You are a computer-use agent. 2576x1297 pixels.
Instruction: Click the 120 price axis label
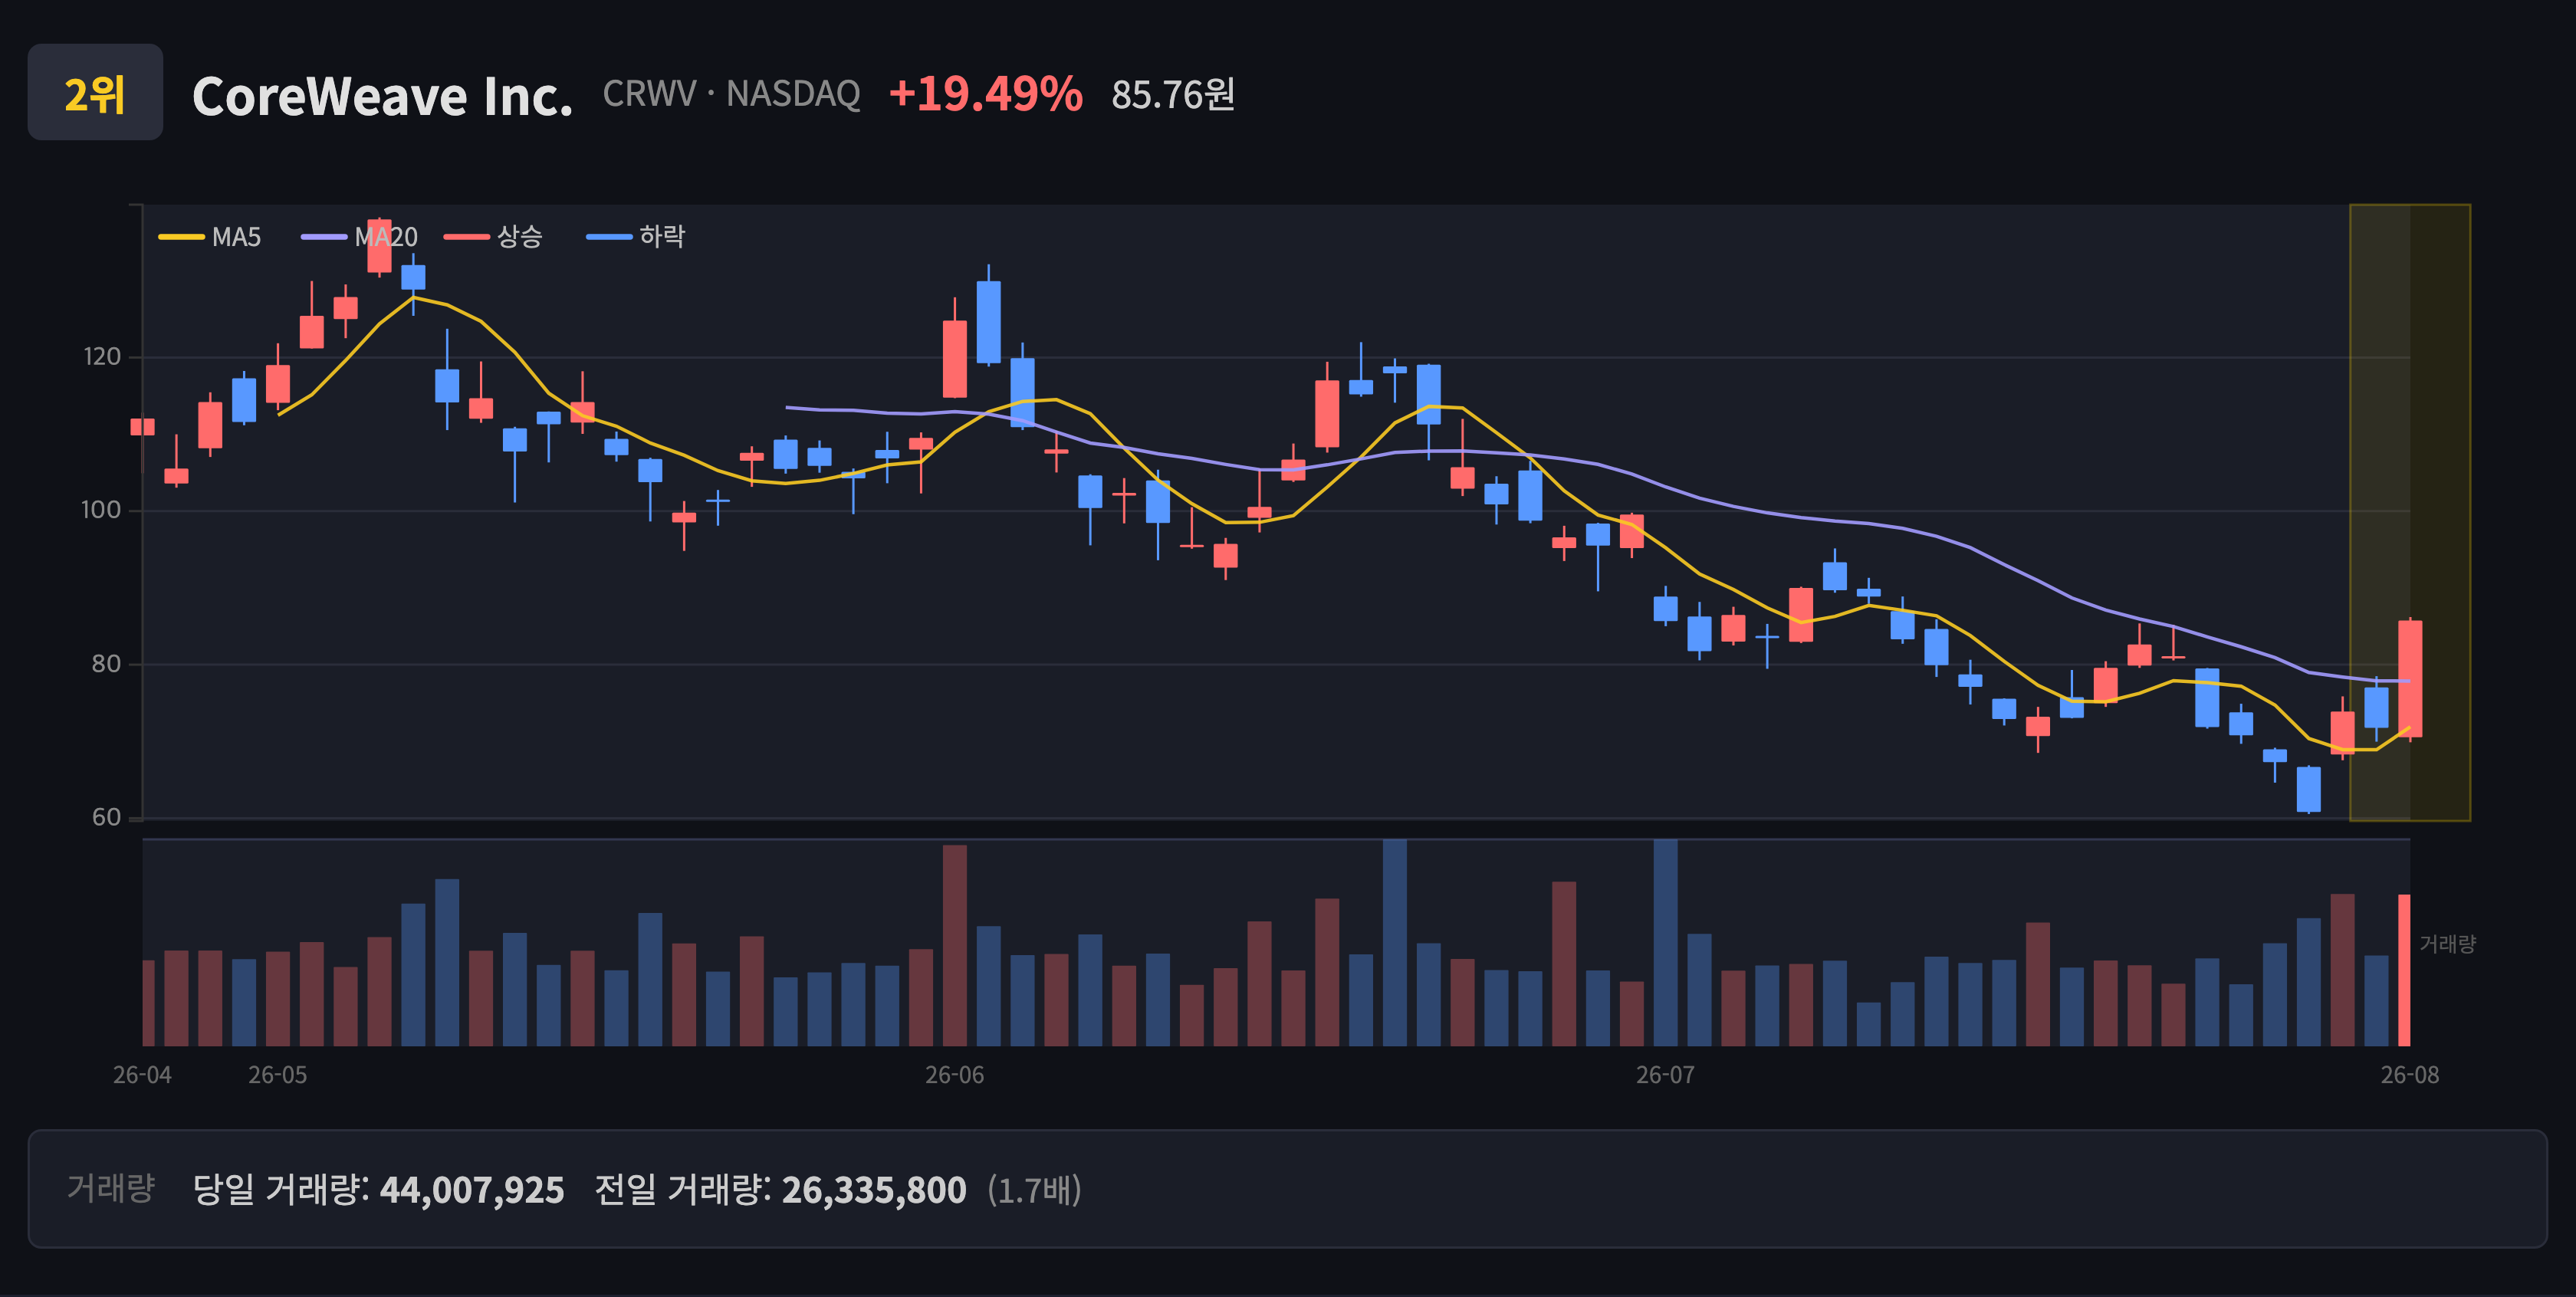102,357
